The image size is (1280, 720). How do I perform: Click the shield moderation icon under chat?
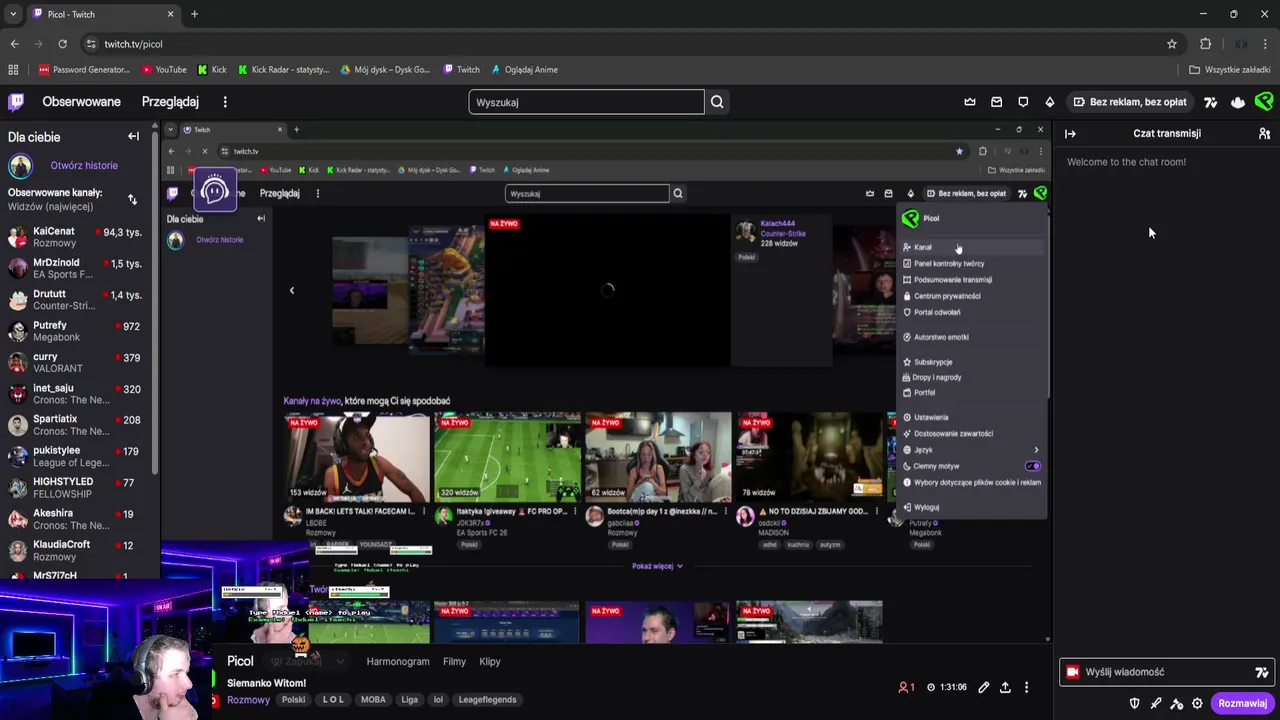[1134, 703]
